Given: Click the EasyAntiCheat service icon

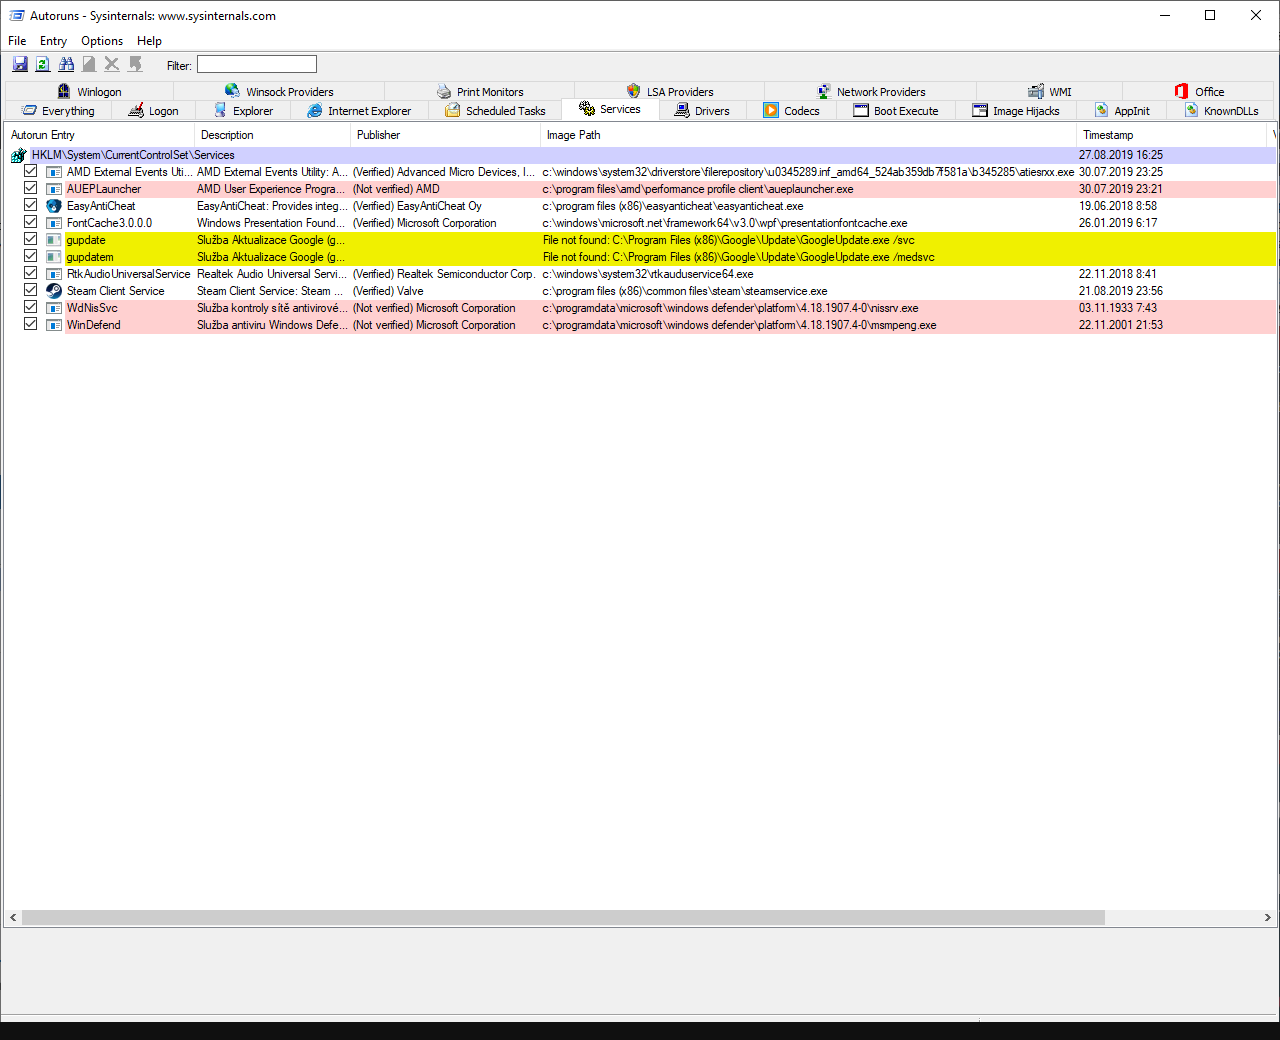Looking at the screenshot, I should click(54, 206).
